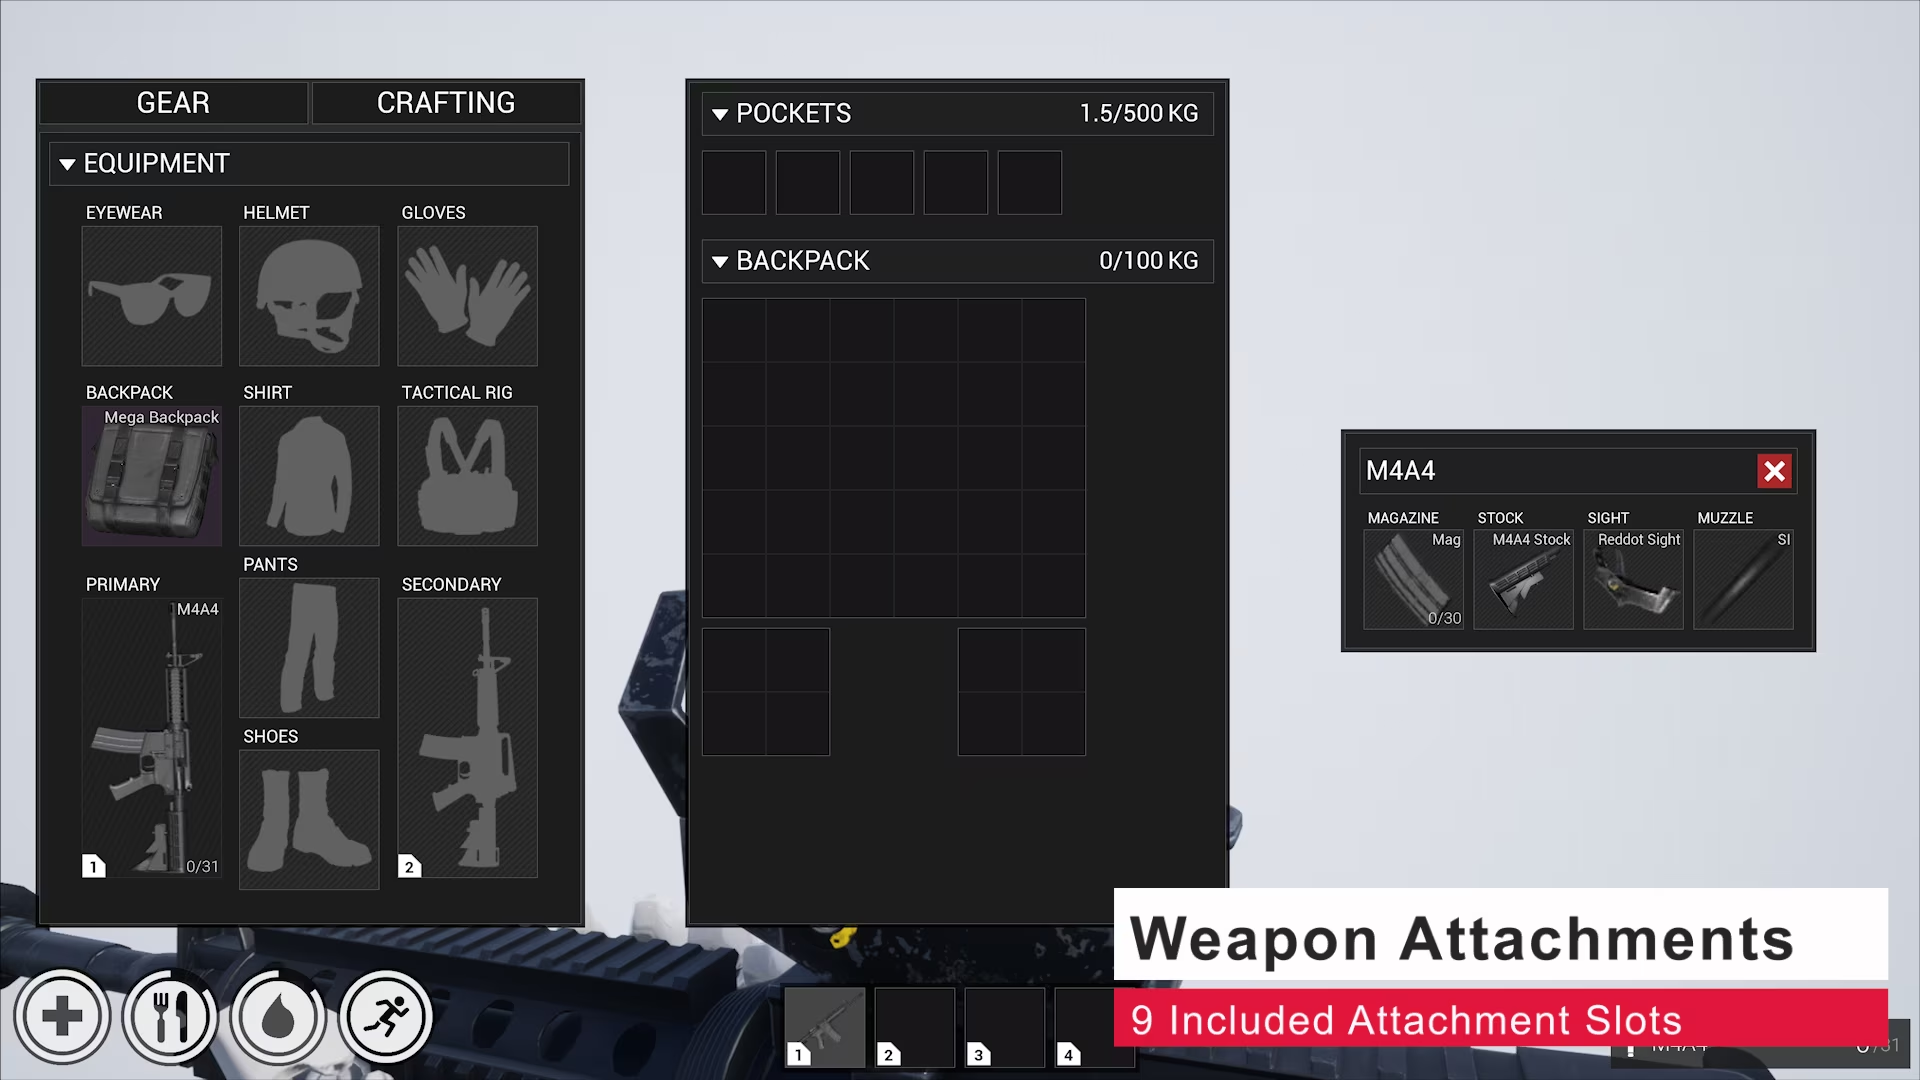
Task: Click the health/medkit status icon
Action: [x=62, y=1014]
